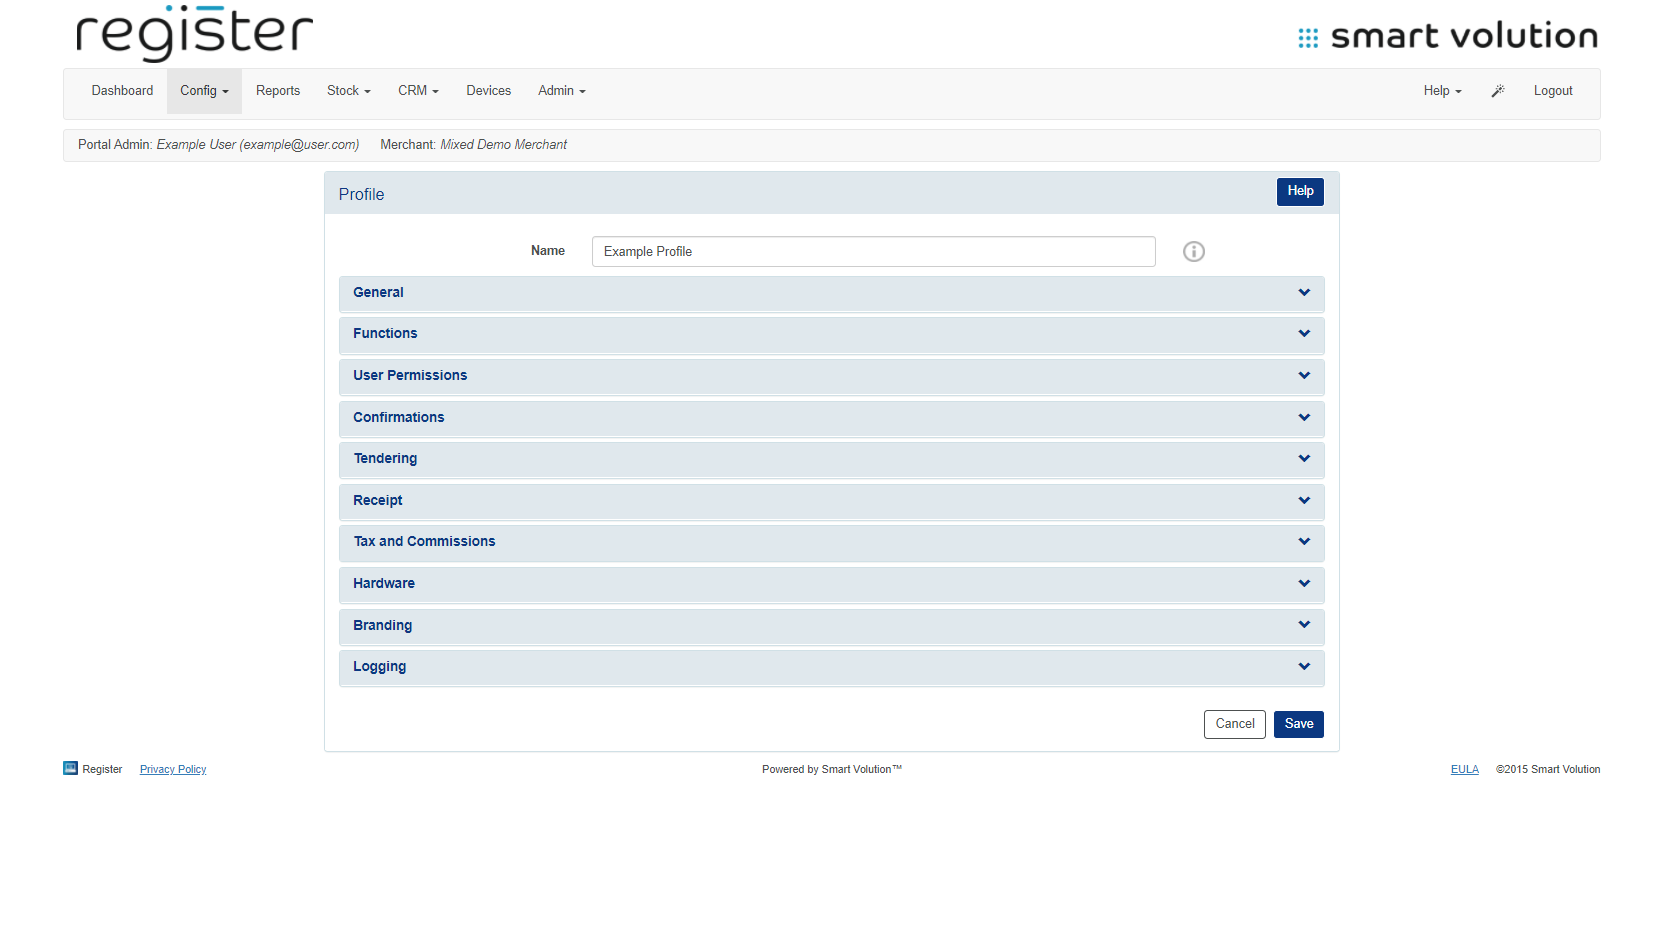The width and height of the screenshot is (1664, 930).
Task: Click the register logo at top left
Action: pyautogui.click(x=195, y=33)
